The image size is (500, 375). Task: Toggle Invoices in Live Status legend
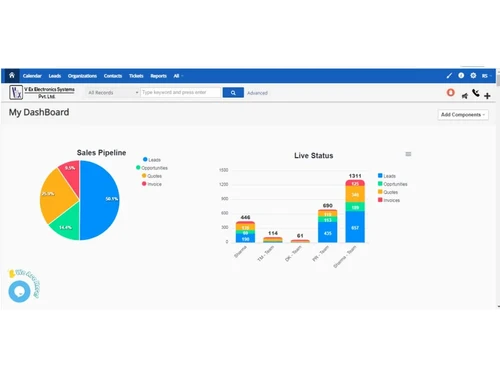(389, 200)
